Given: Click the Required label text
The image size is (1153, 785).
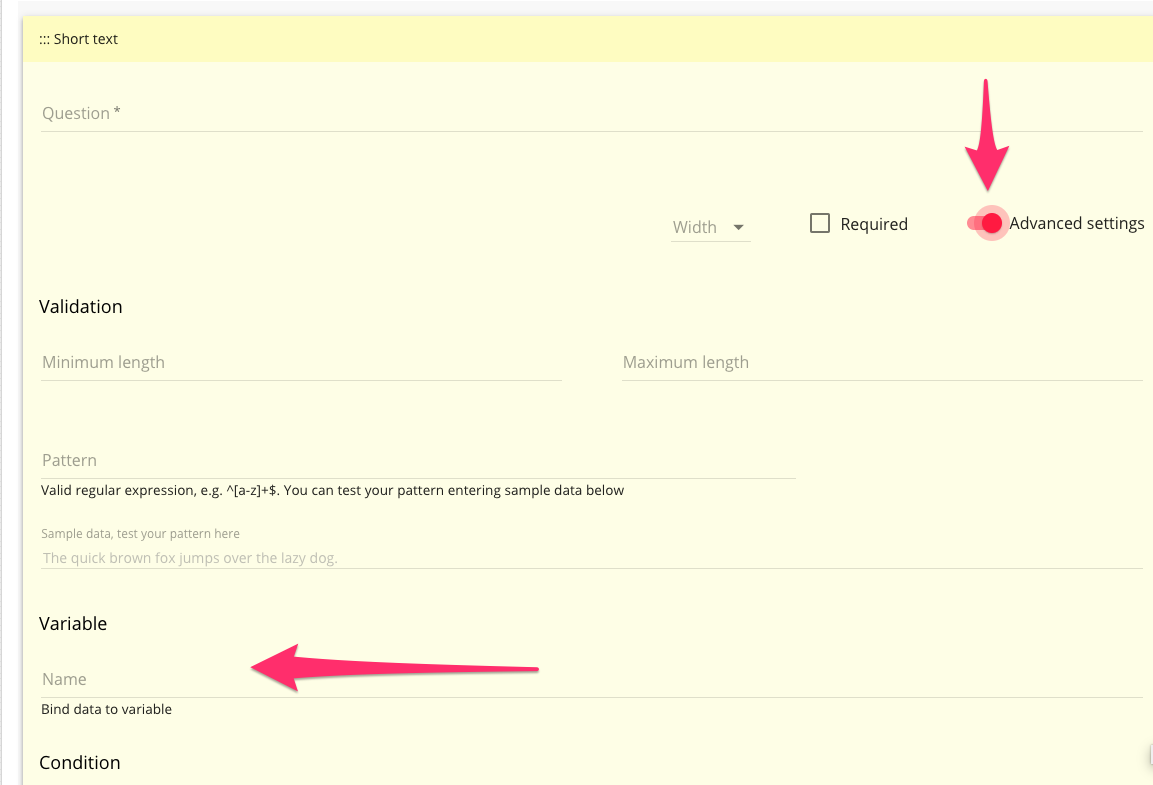Looking at the screenshot, I should point(874,225).
